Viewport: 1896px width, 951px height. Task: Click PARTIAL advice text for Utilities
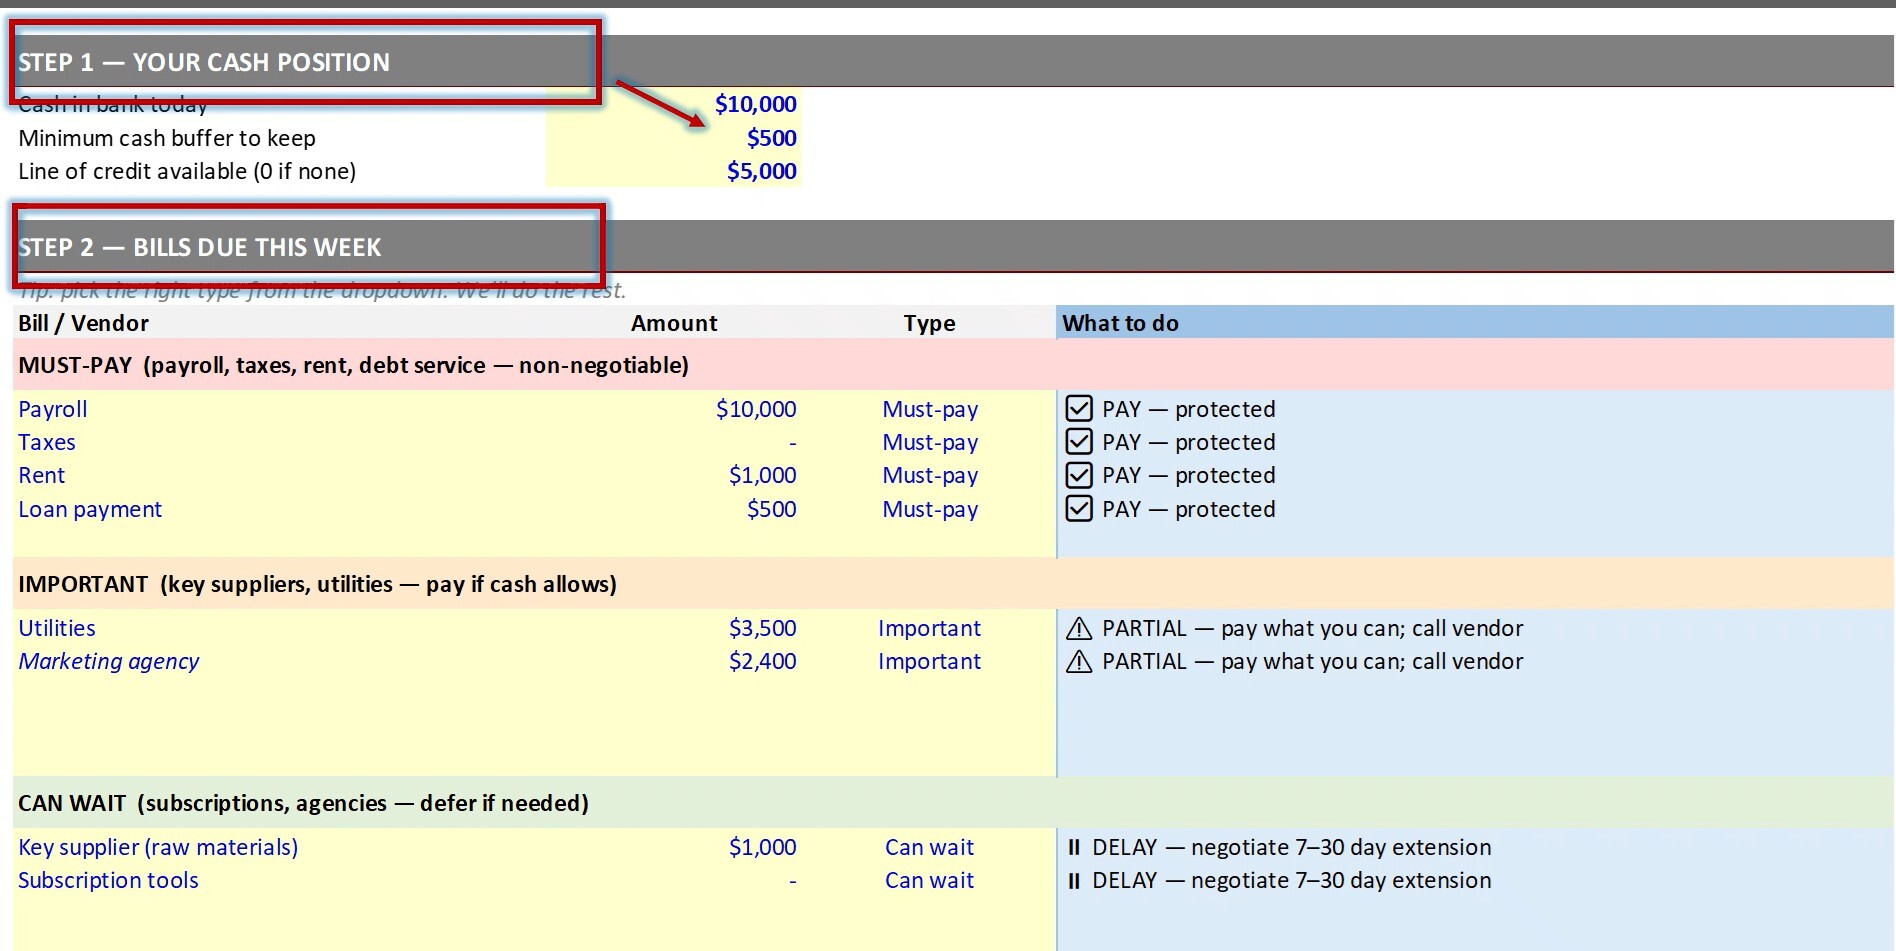click(x=1313, y=628)
